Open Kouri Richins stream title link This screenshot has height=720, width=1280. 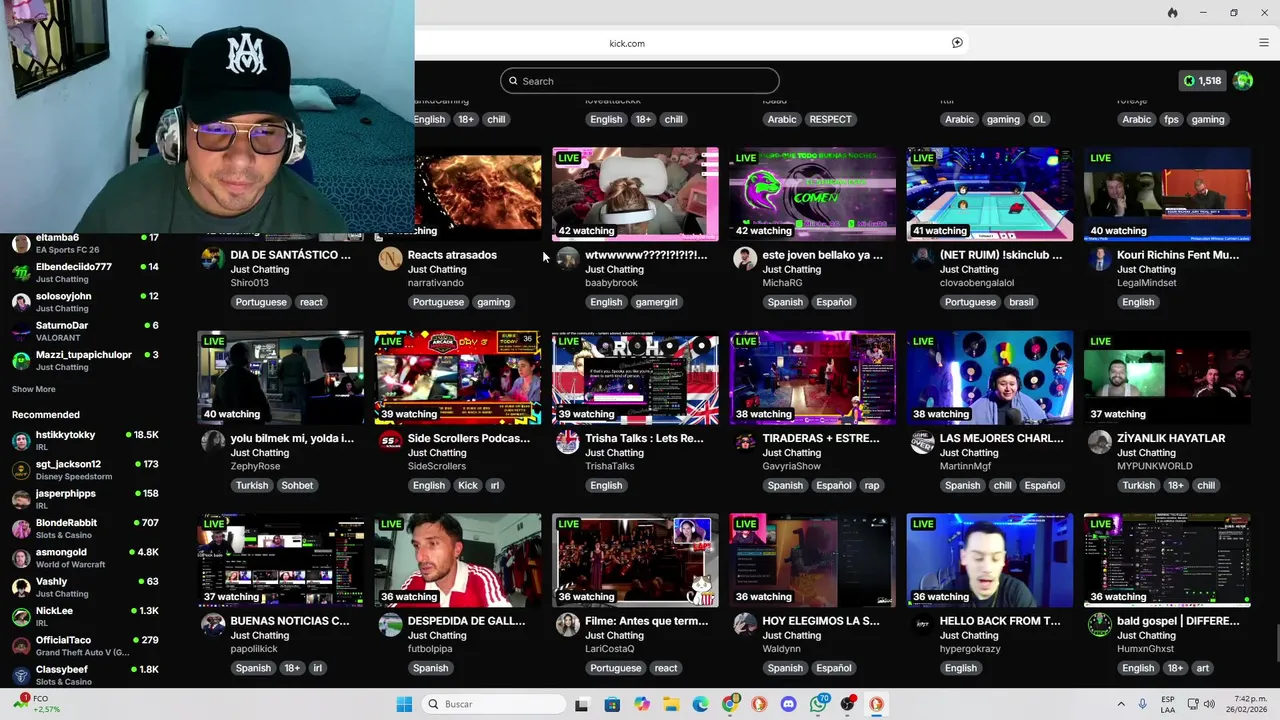[x=1178, y=255]
